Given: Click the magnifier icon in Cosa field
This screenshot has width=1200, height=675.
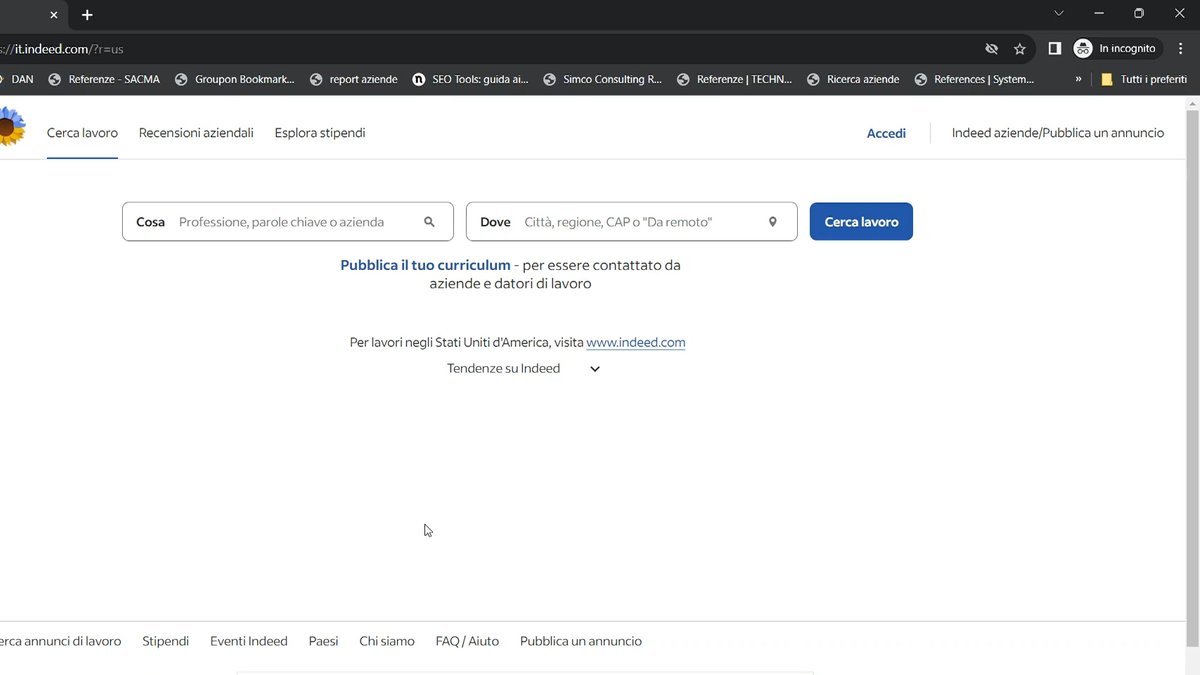Looking at the screenshot, I should point(430,222).
